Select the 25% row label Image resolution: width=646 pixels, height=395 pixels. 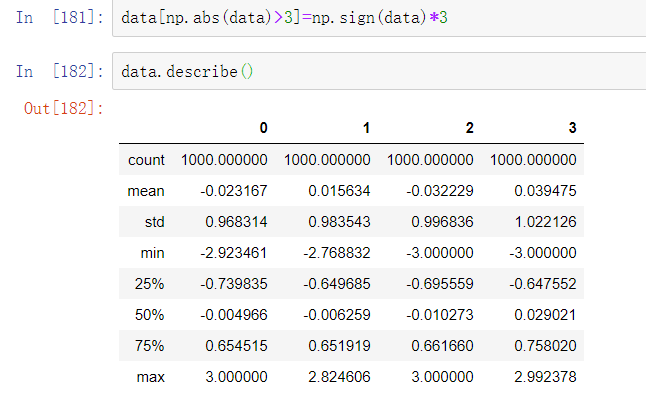(149, 284)
